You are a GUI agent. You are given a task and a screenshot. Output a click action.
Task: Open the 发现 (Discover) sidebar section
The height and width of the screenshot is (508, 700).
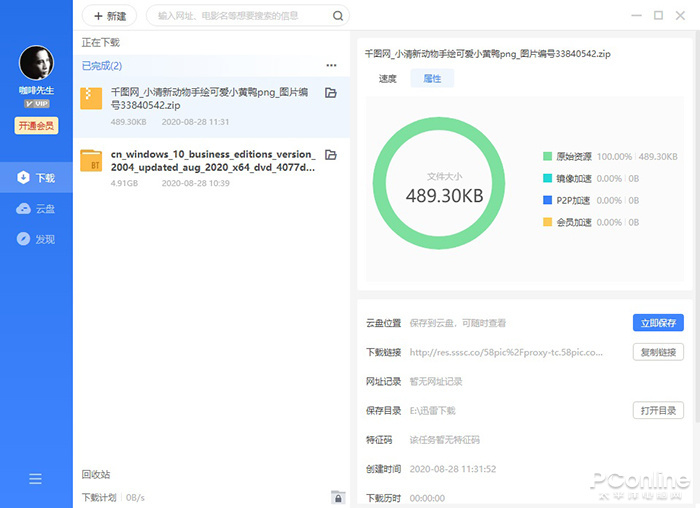(x=36, y=240)
